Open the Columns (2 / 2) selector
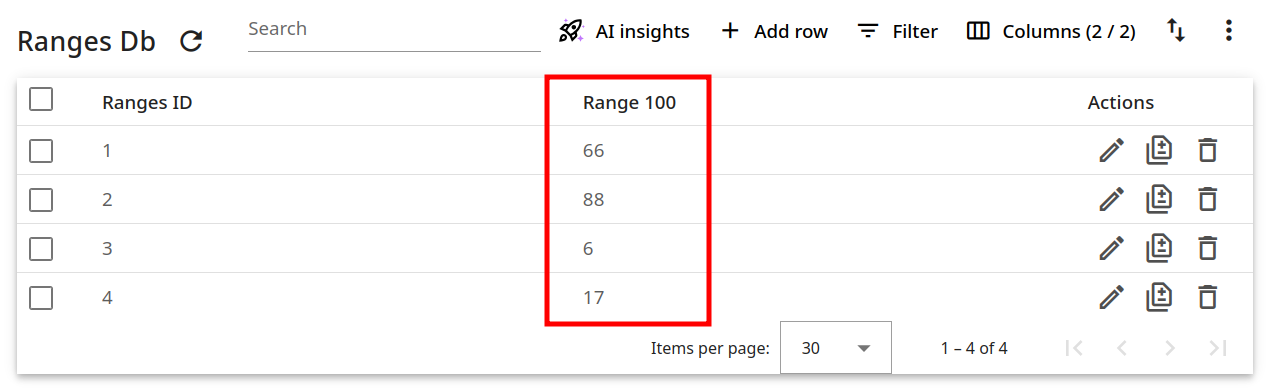 tap(1051, 31)
